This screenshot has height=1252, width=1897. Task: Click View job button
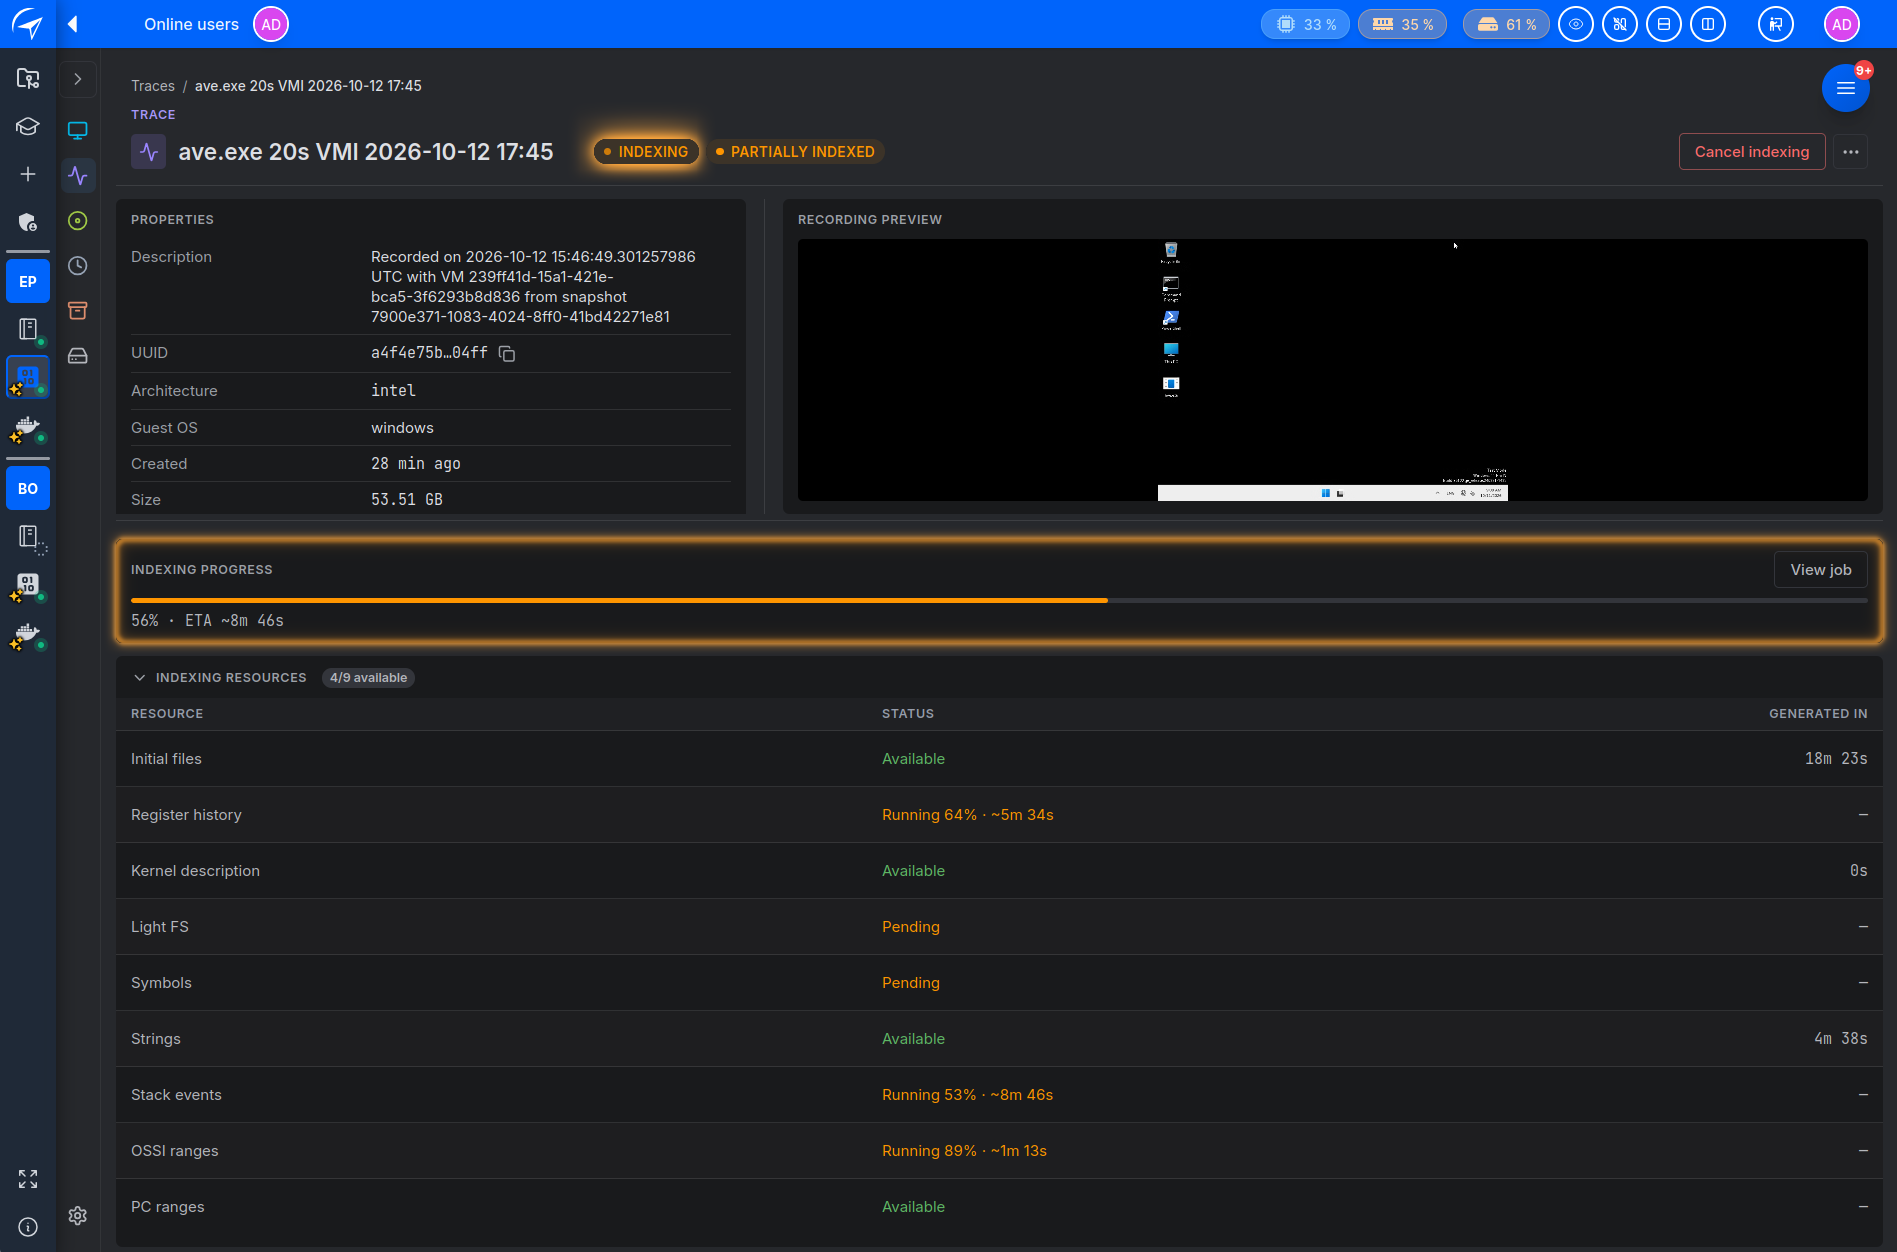pos(1821,570)
